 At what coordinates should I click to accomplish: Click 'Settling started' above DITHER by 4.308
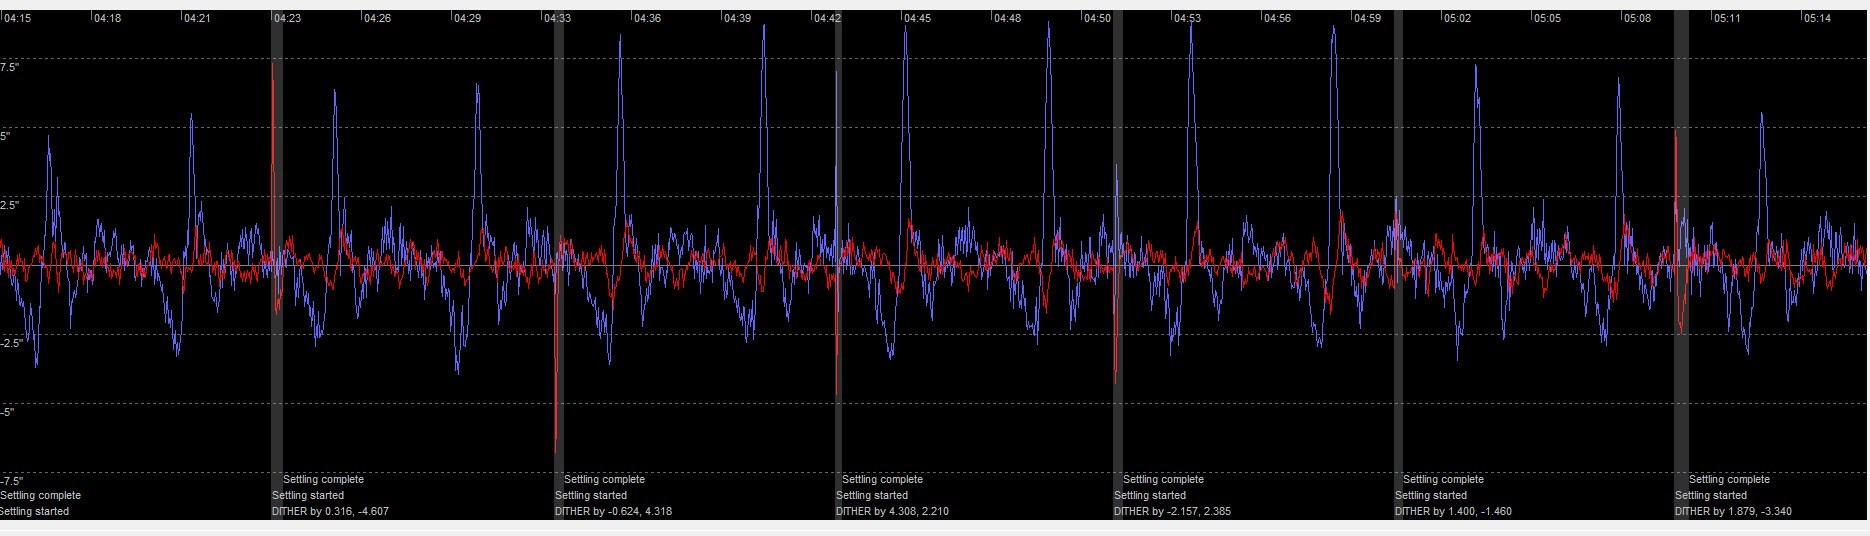(x=872, y=495)
